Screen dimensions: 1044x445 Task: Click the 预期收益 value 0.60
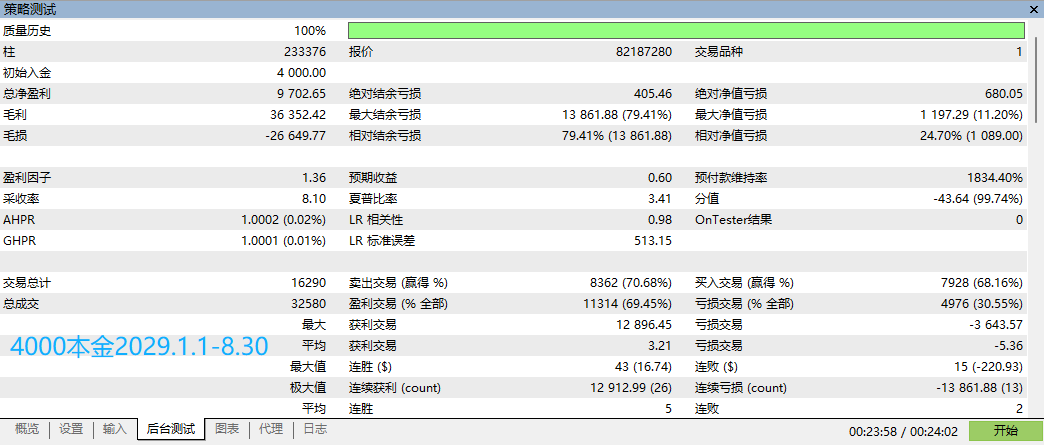point(659,178)
